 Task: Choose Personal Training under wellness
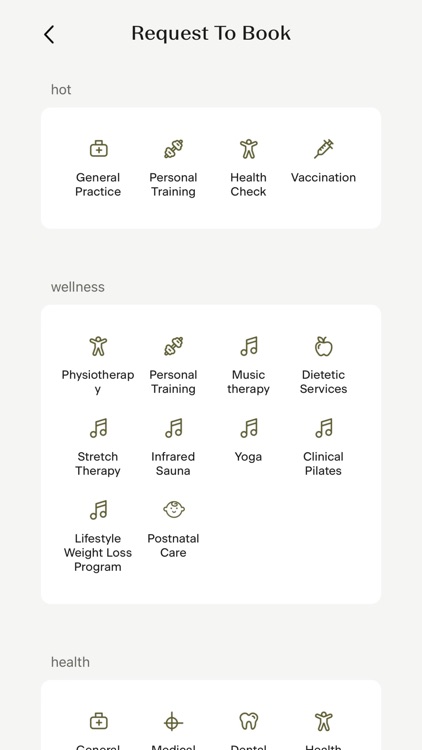(173, 365)
